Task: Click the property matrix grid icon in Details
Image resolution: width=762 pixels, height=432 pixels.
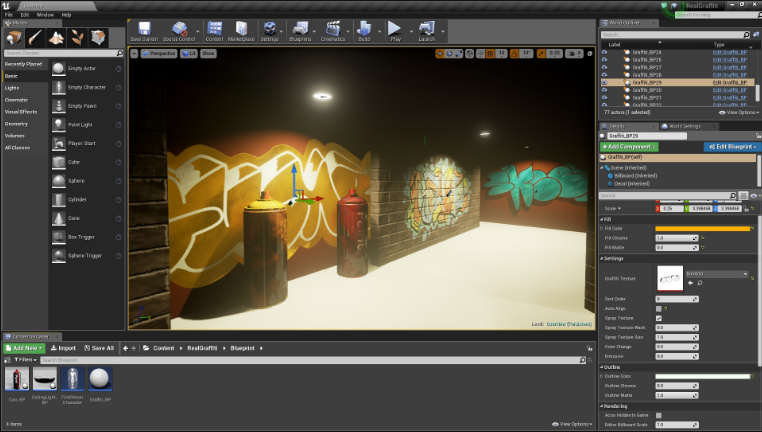Action: [x=743, y=195]
